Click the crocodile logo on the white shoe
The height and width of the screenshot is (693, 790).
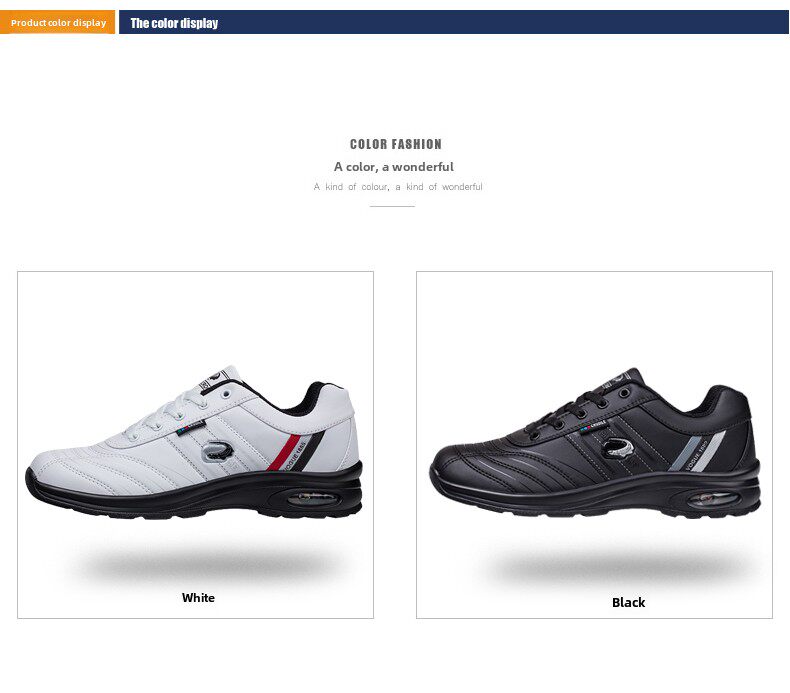[x=218, y=452]
